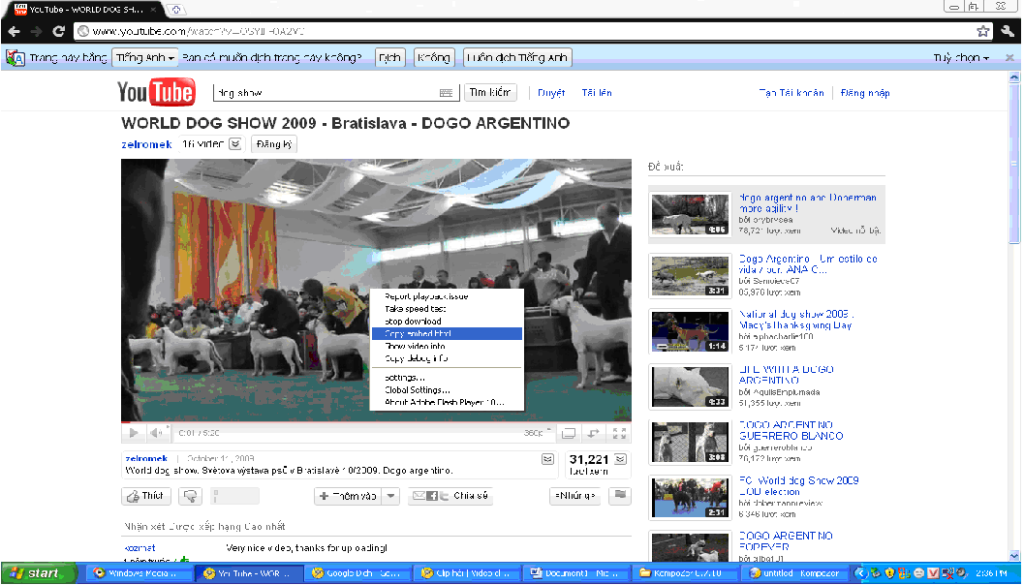Open the National dog show 2009 thumbnail
The image size is (1024, 585).
click(690, 331)
